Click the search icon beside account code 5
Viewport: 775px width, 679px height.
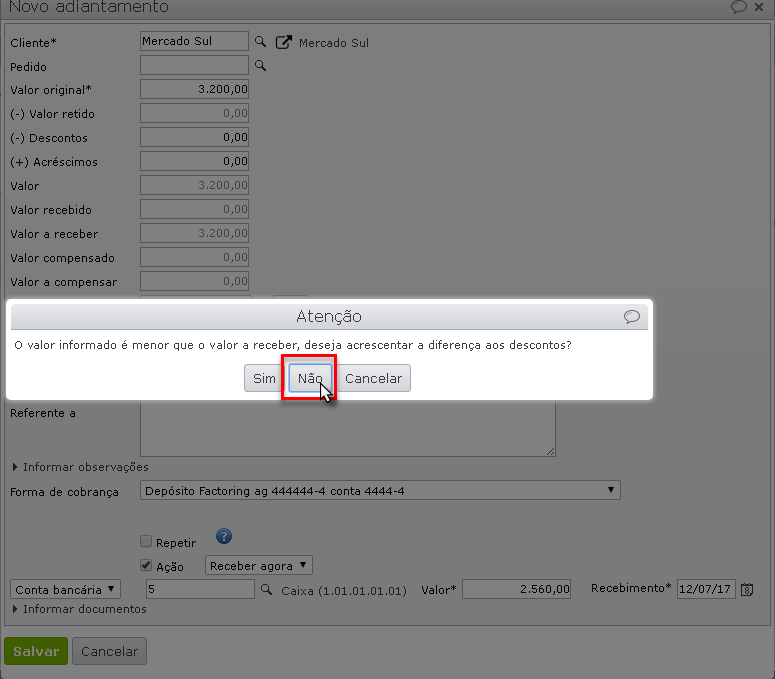(266, 589)
